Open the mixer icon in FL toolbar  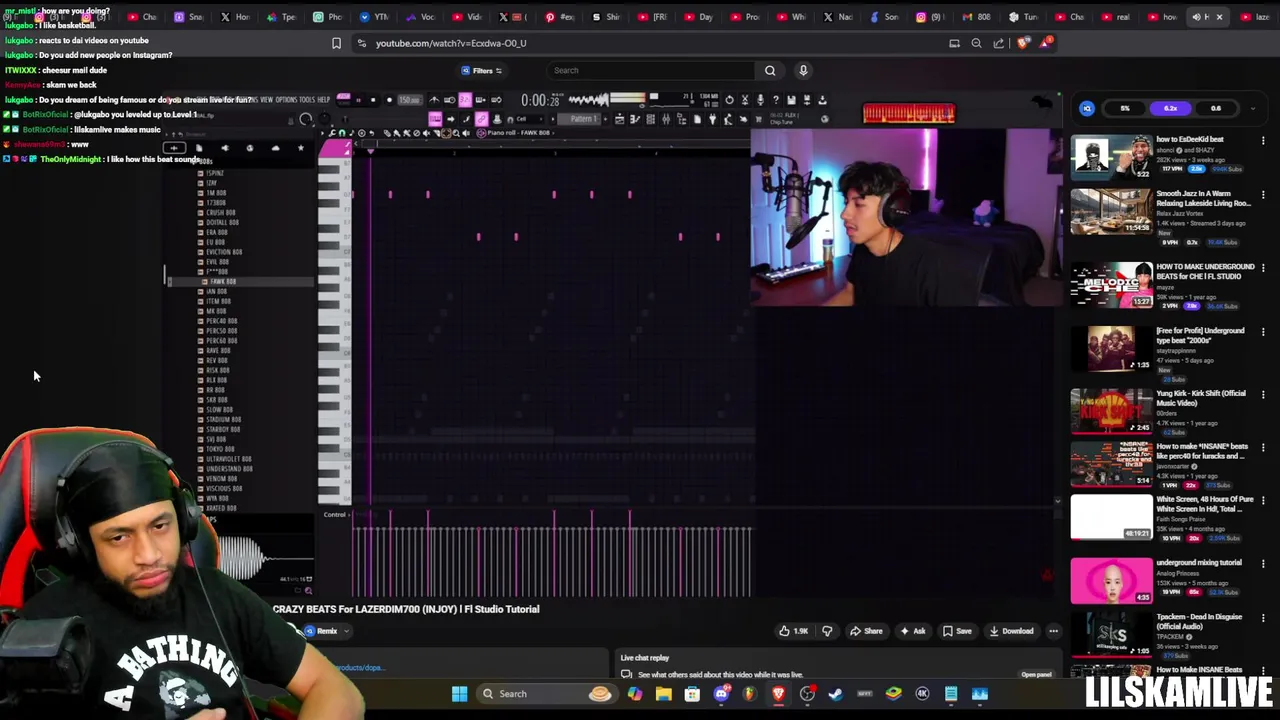point(666,119)
